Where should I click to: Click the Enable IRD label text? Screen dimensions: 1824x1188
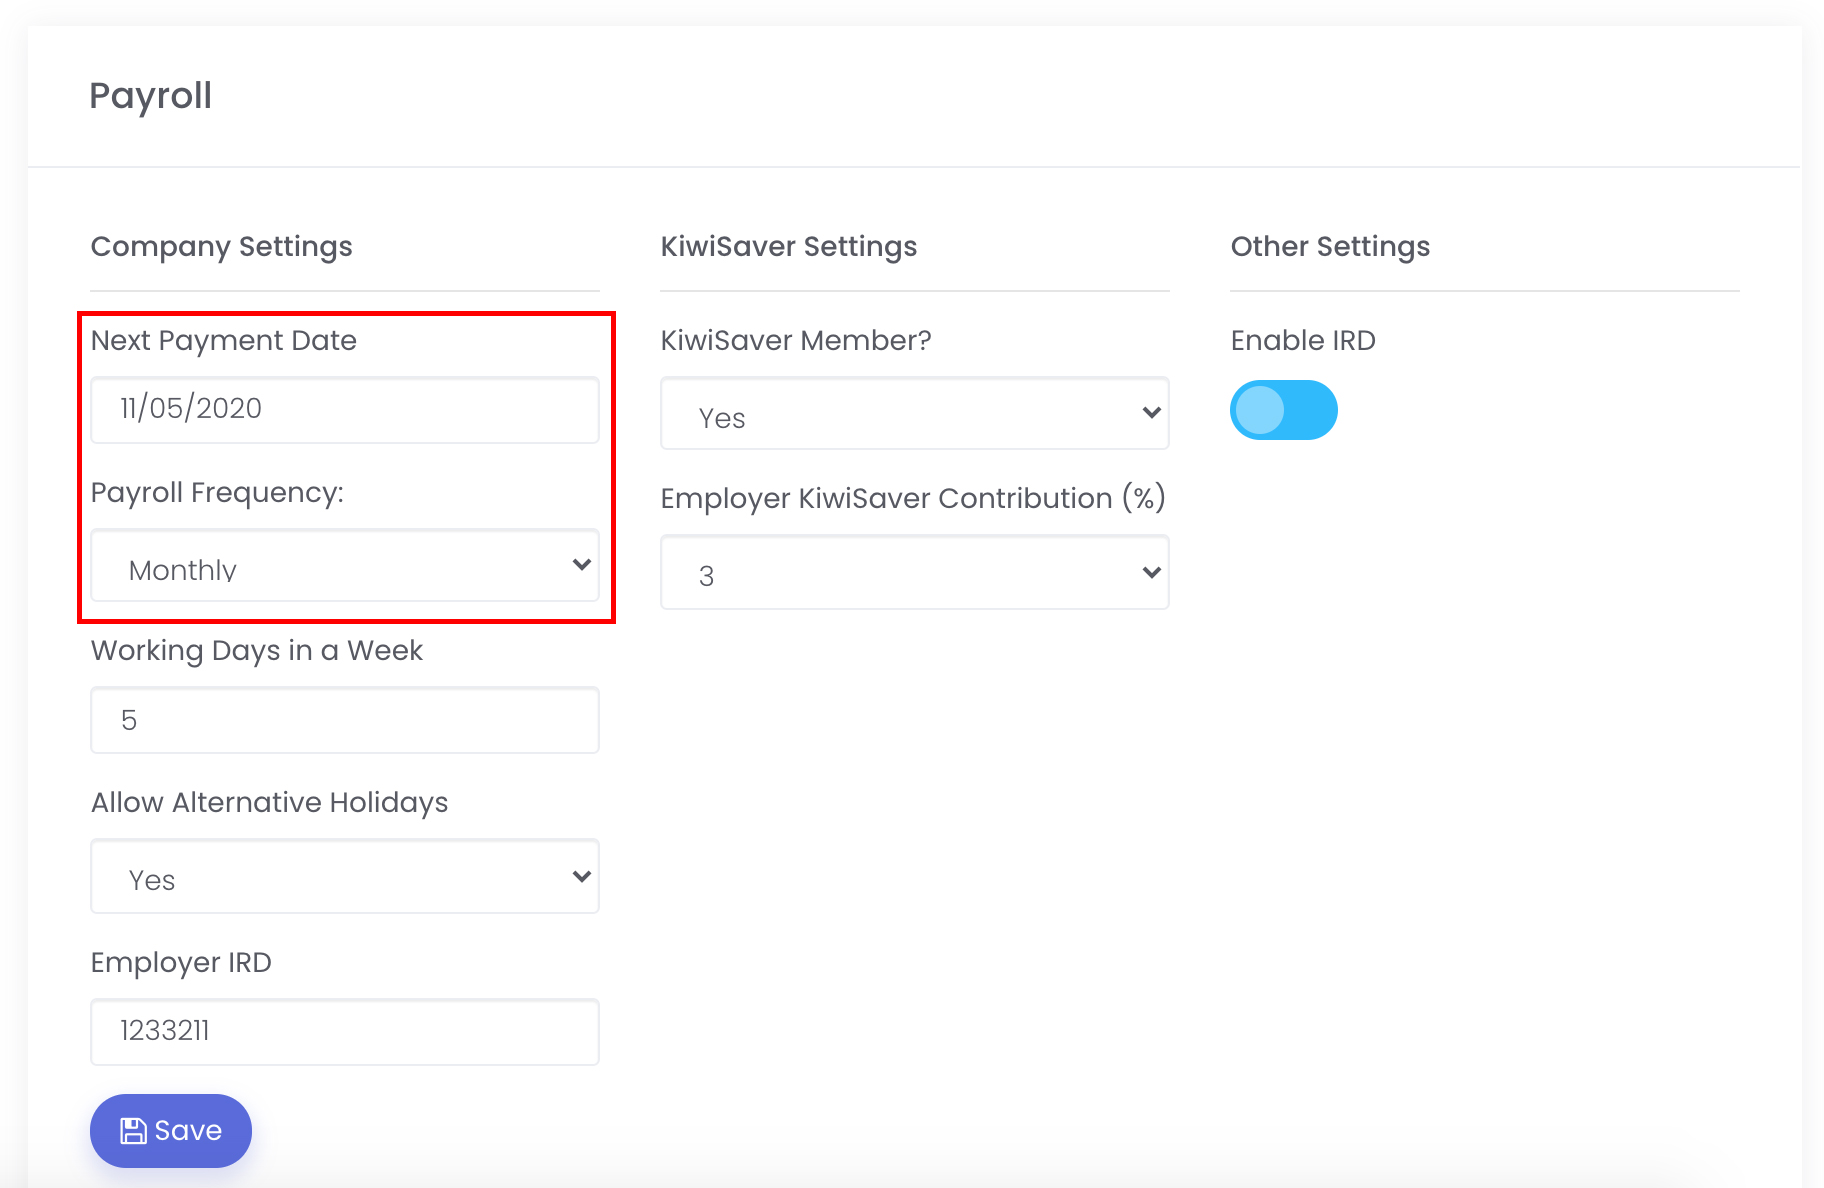coord(1303,341)
